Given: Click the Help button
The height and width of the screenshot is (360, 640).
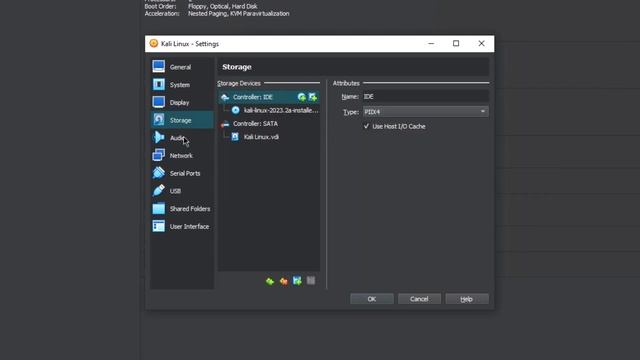Looking at the screenshot, I should pos(467,299).
